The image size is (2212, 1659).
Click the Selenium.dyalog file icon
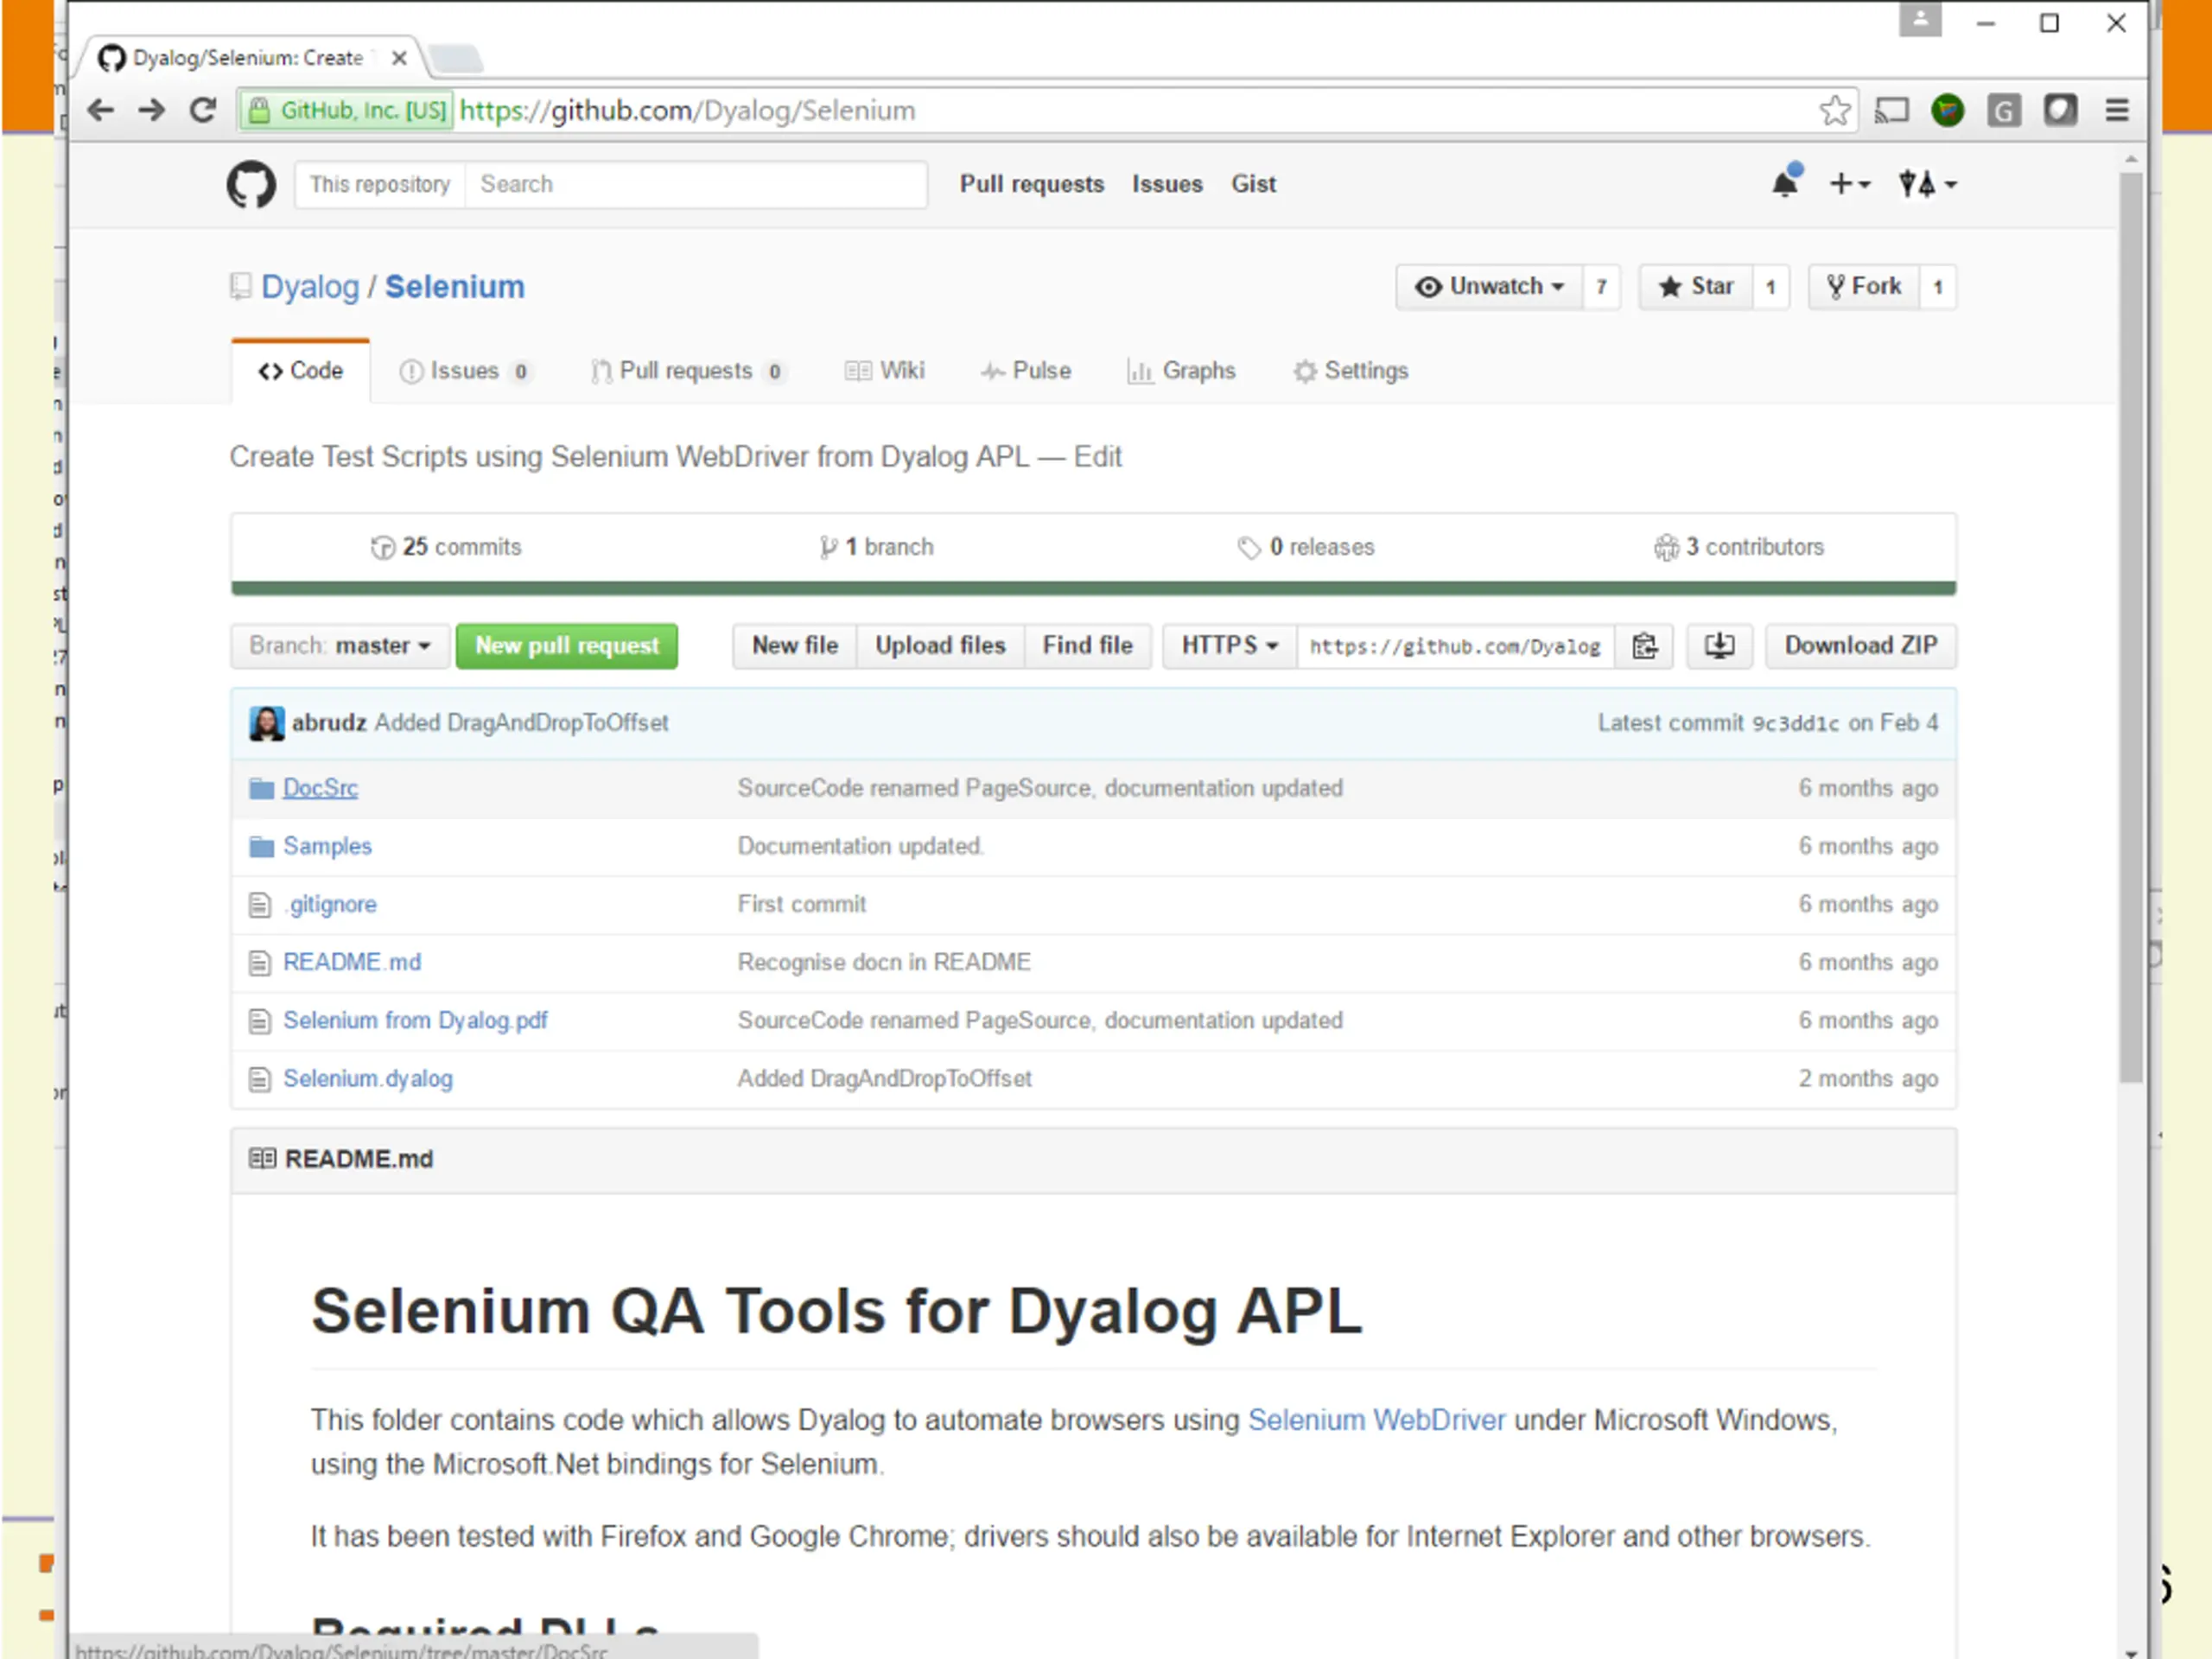pos(260,1079)
